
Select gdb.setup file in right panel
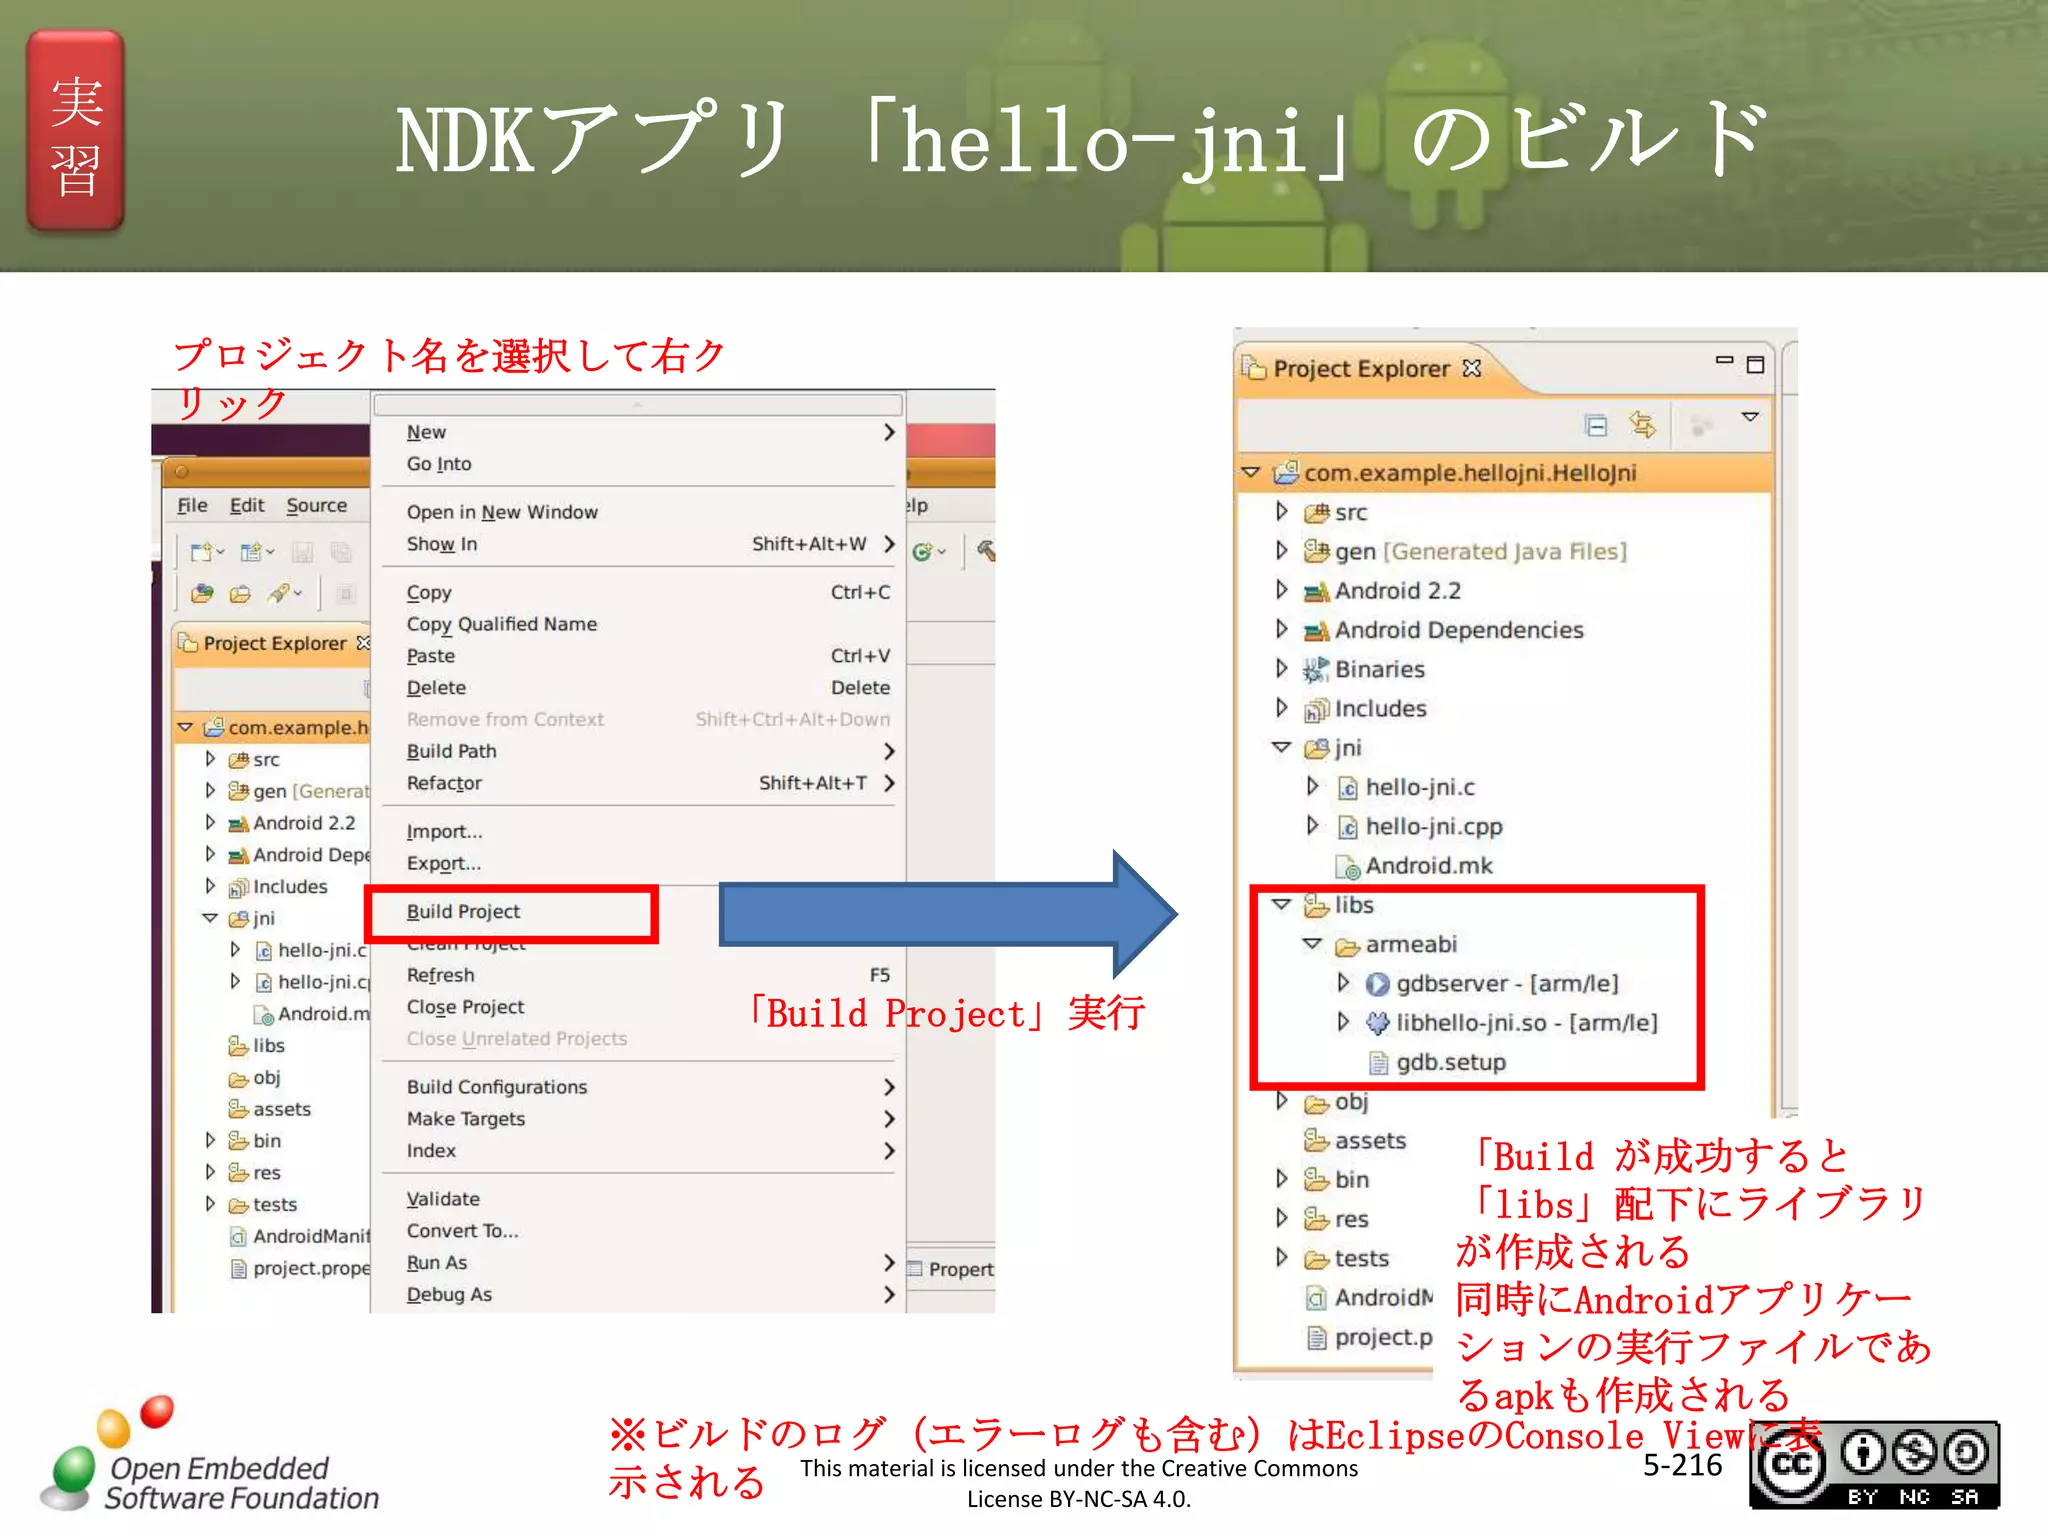coord(1450,1062)
